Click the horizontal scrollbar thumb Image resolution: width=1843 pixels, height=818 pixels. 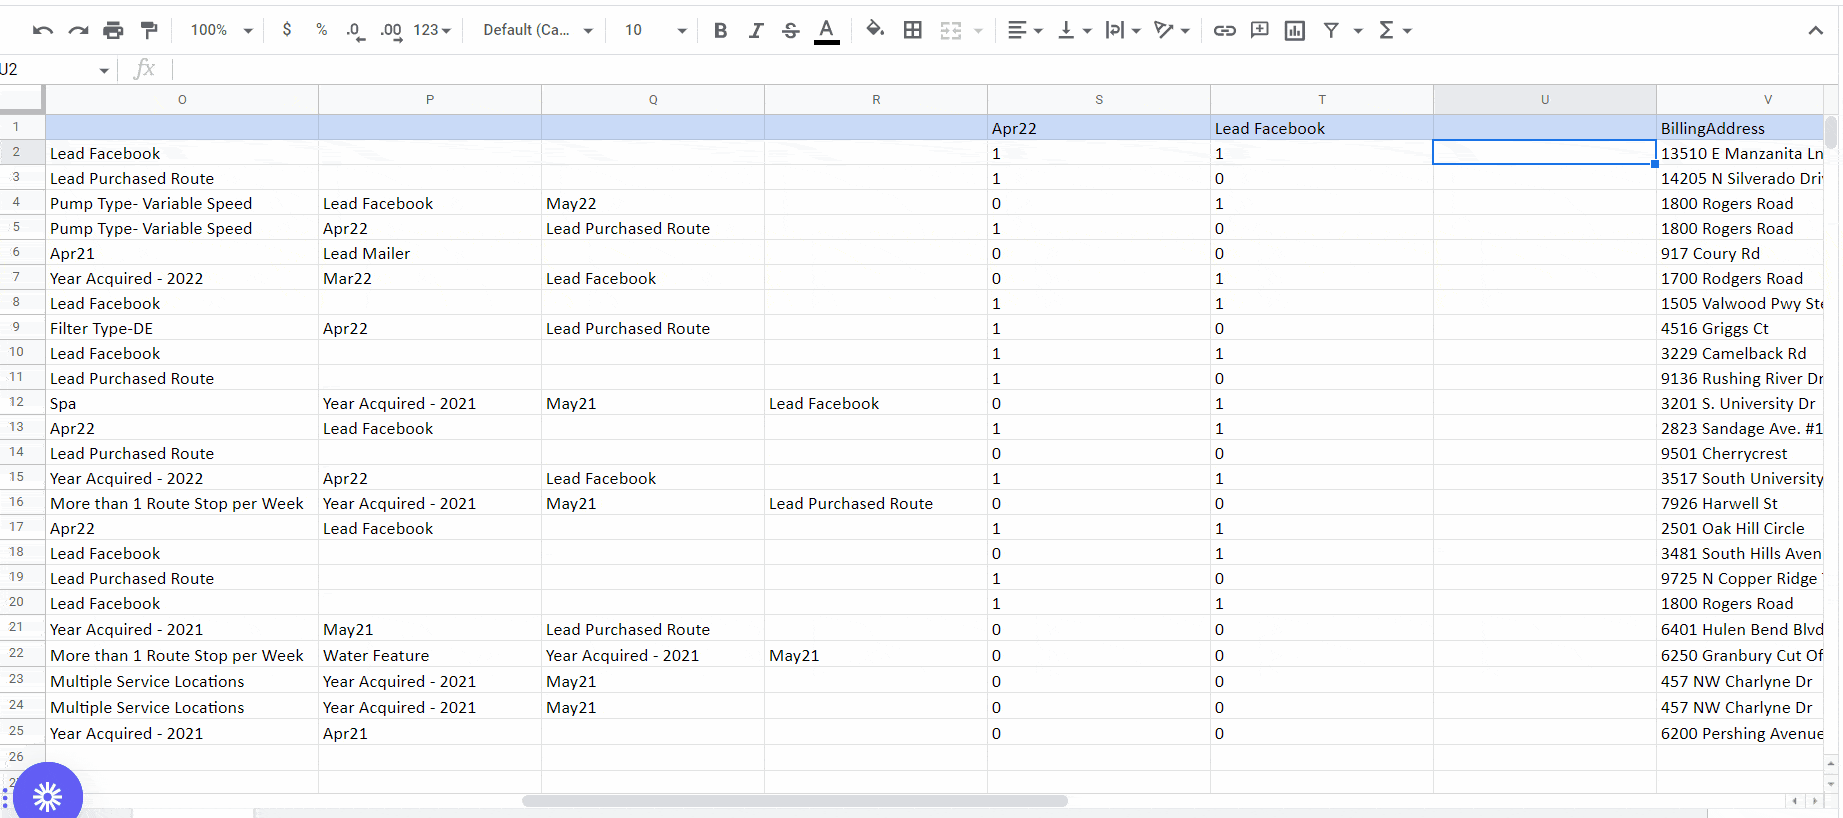click(x=795, y=801)
